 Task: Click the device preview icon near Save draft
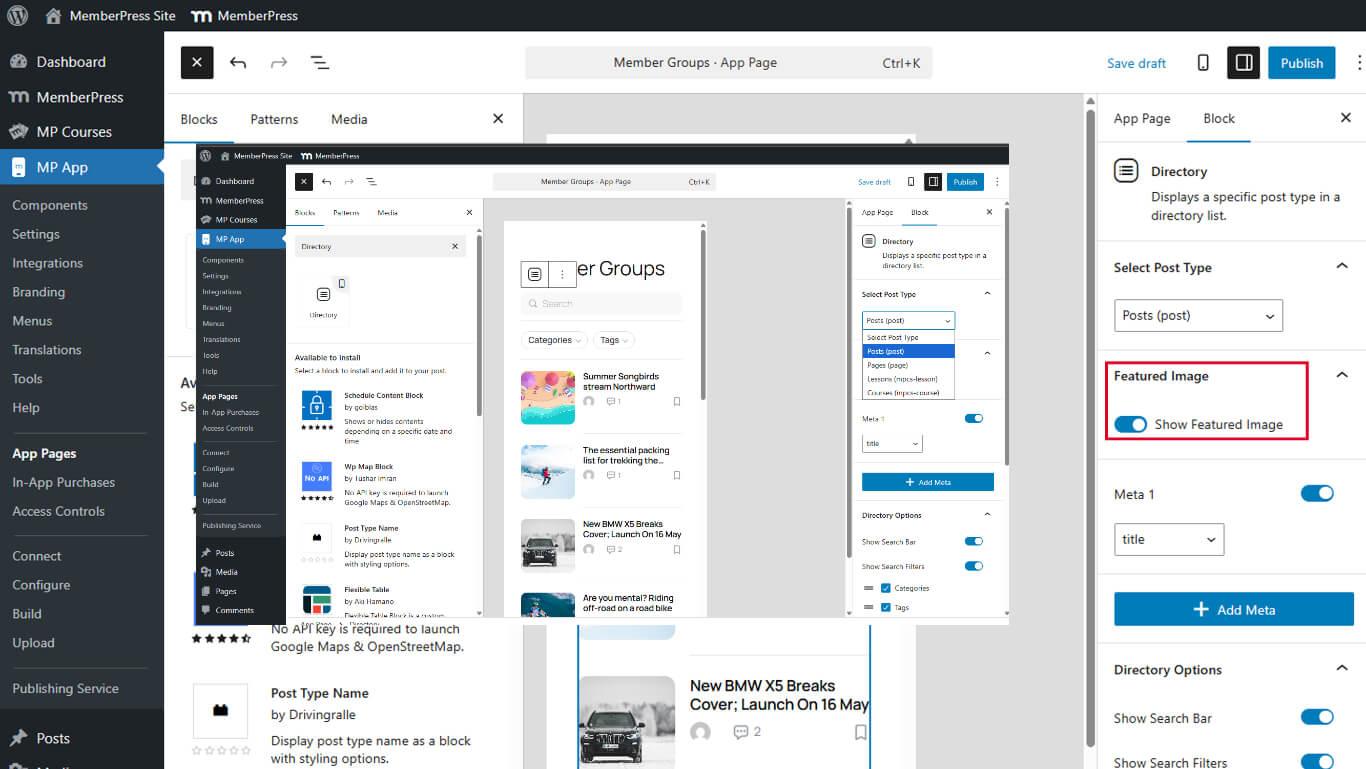click(x=1202, y=62)
